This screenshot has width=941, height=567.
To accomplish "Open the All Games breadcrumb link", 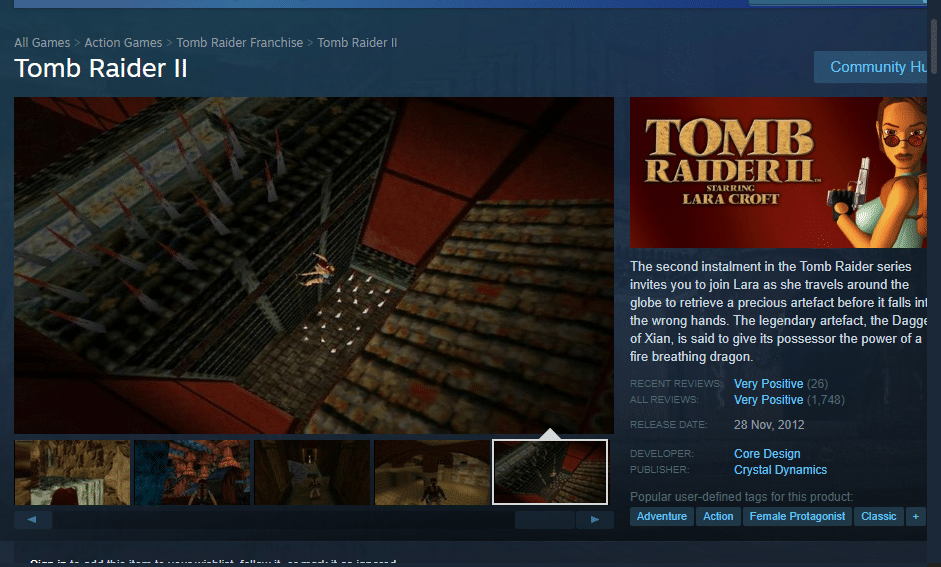I will 42,43.
